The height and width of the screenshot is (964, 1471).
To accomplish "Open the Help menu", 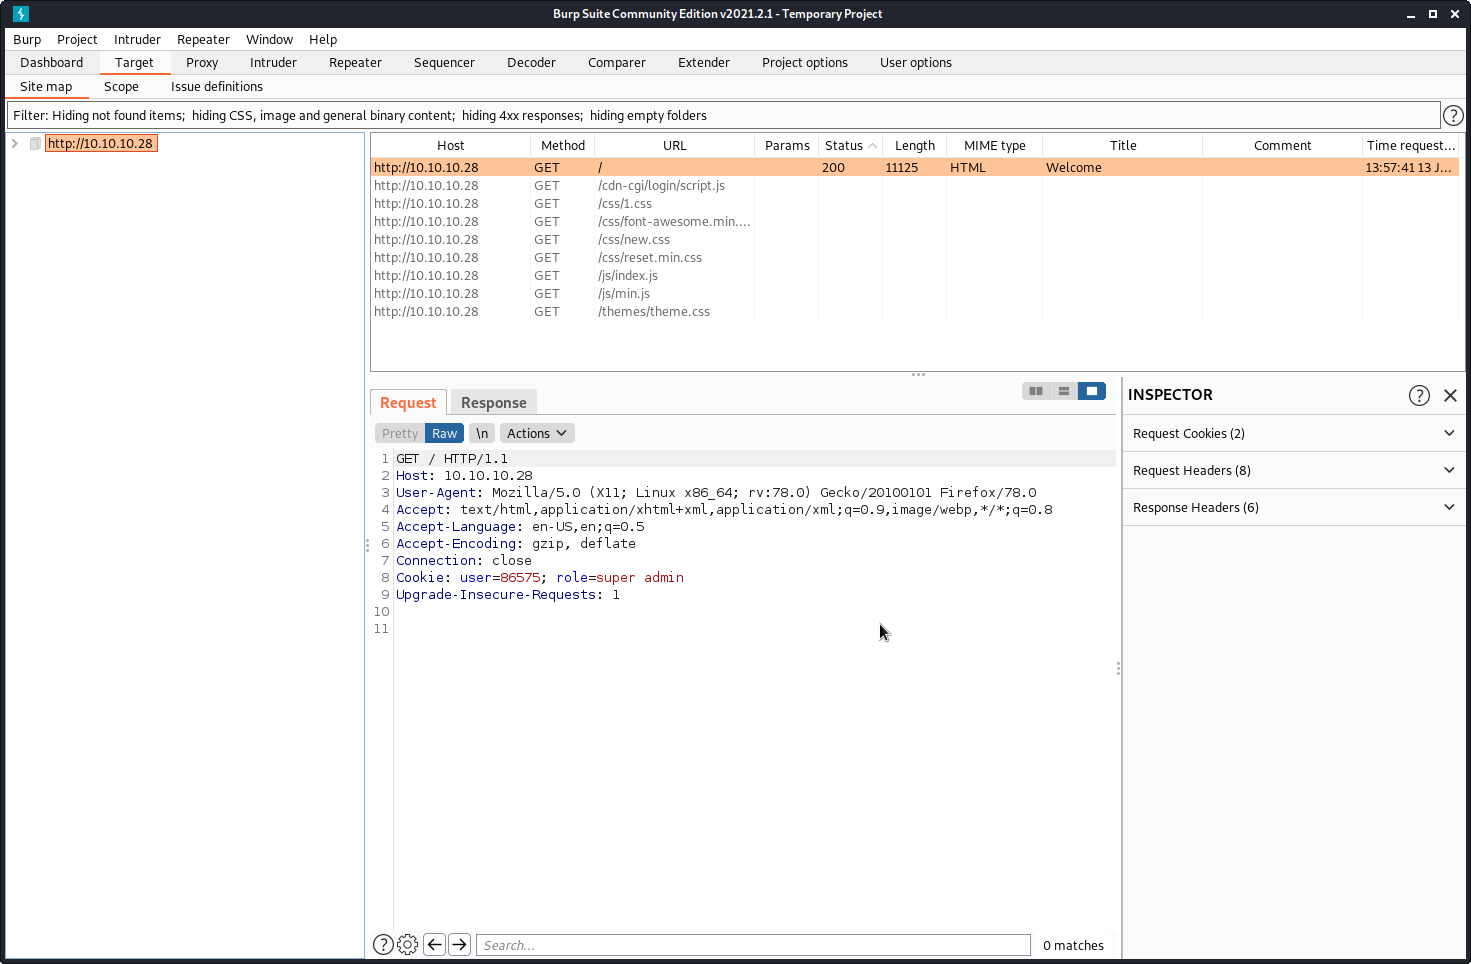I will point(323,39).
